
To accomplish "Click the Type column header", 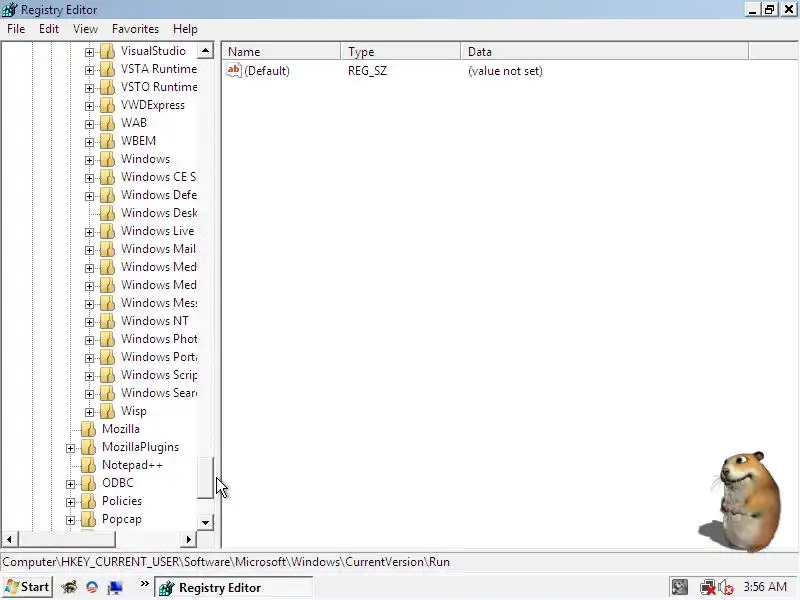I will [x=401, y=52].
